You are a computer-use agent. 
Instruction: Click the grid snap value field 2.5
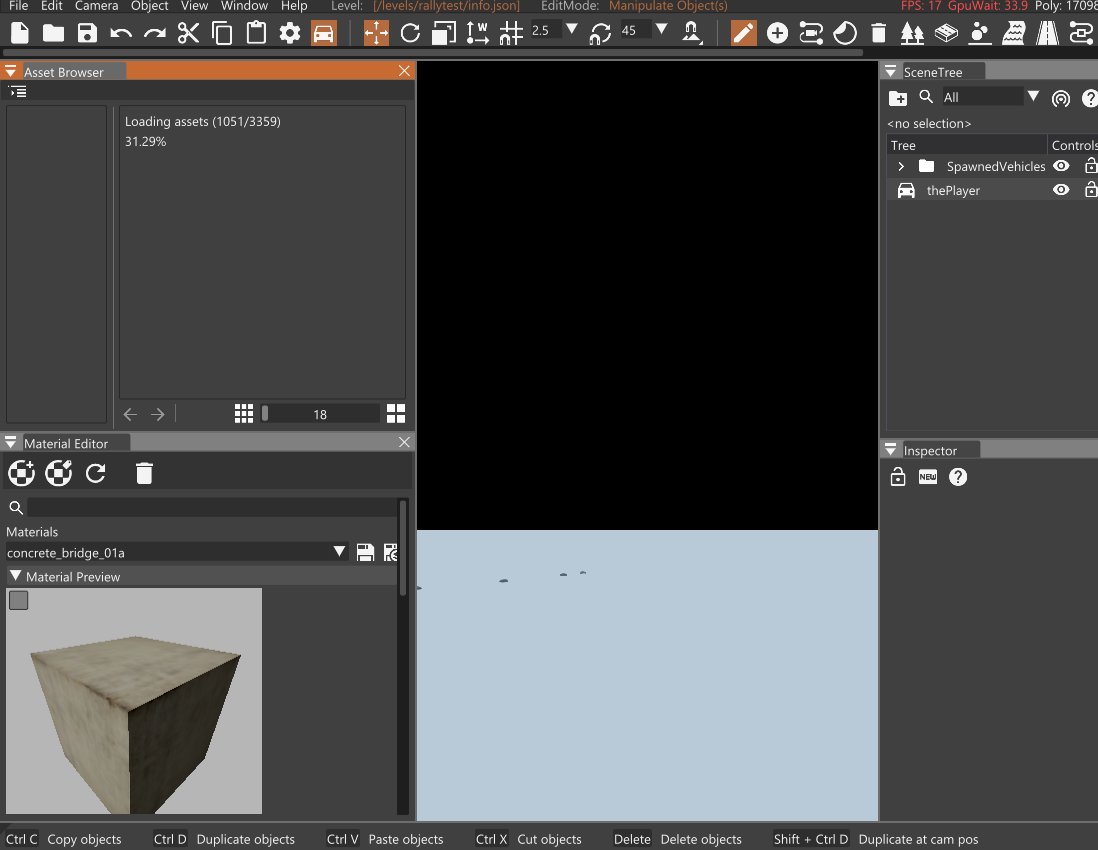click(545, 30)
